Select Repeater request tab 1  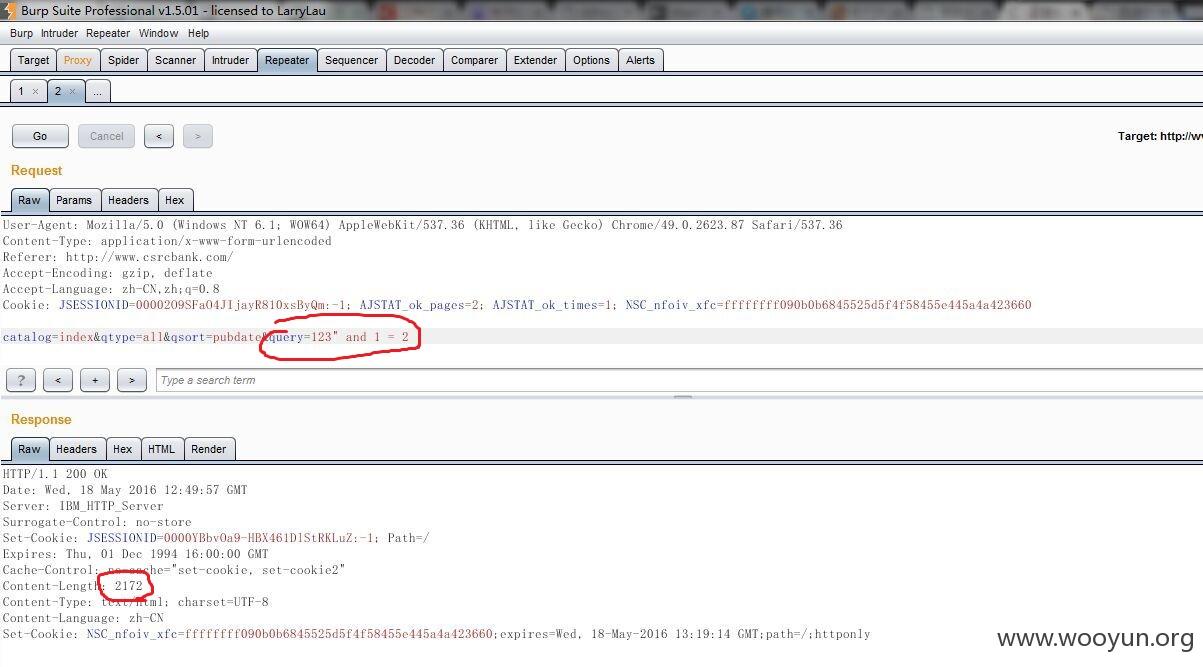pyautogui.click(x=21, y=91)
